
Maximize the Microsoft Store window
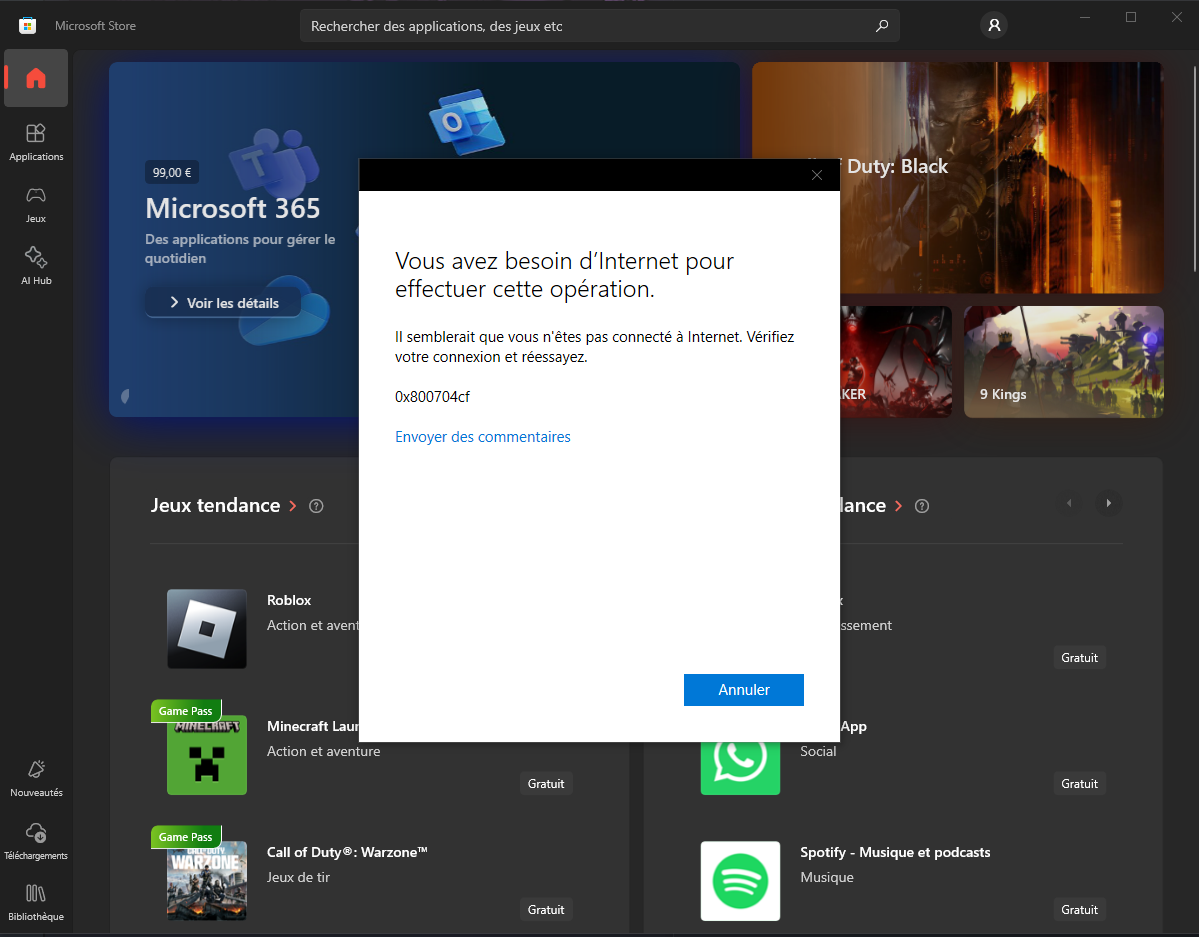[x=1131, y=17]
